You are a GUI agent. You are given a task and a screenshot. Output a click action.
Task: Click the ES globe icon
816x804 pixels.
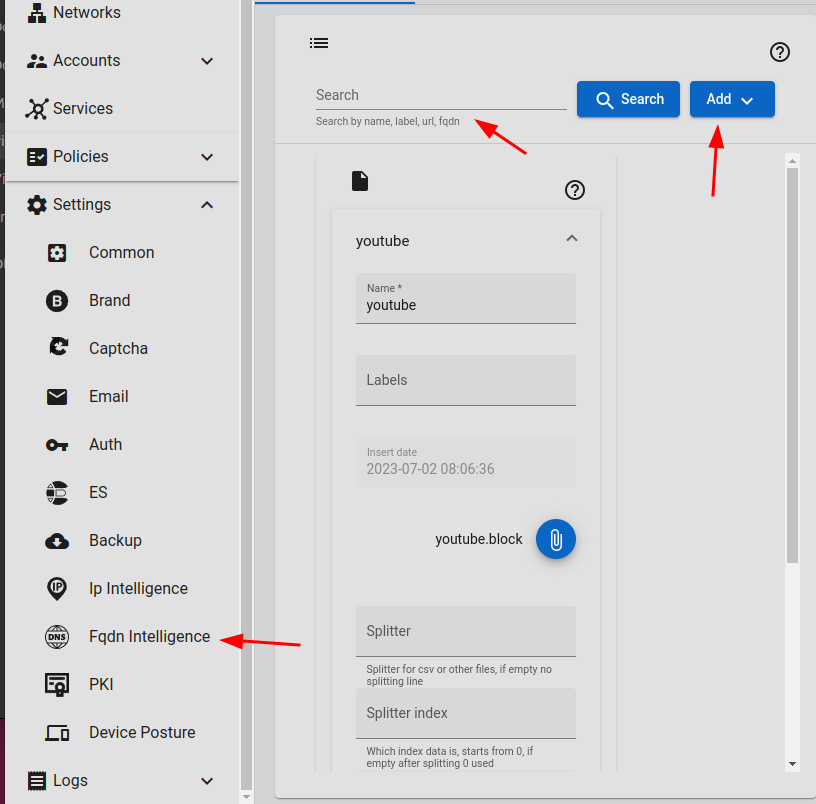coord(57,493)
